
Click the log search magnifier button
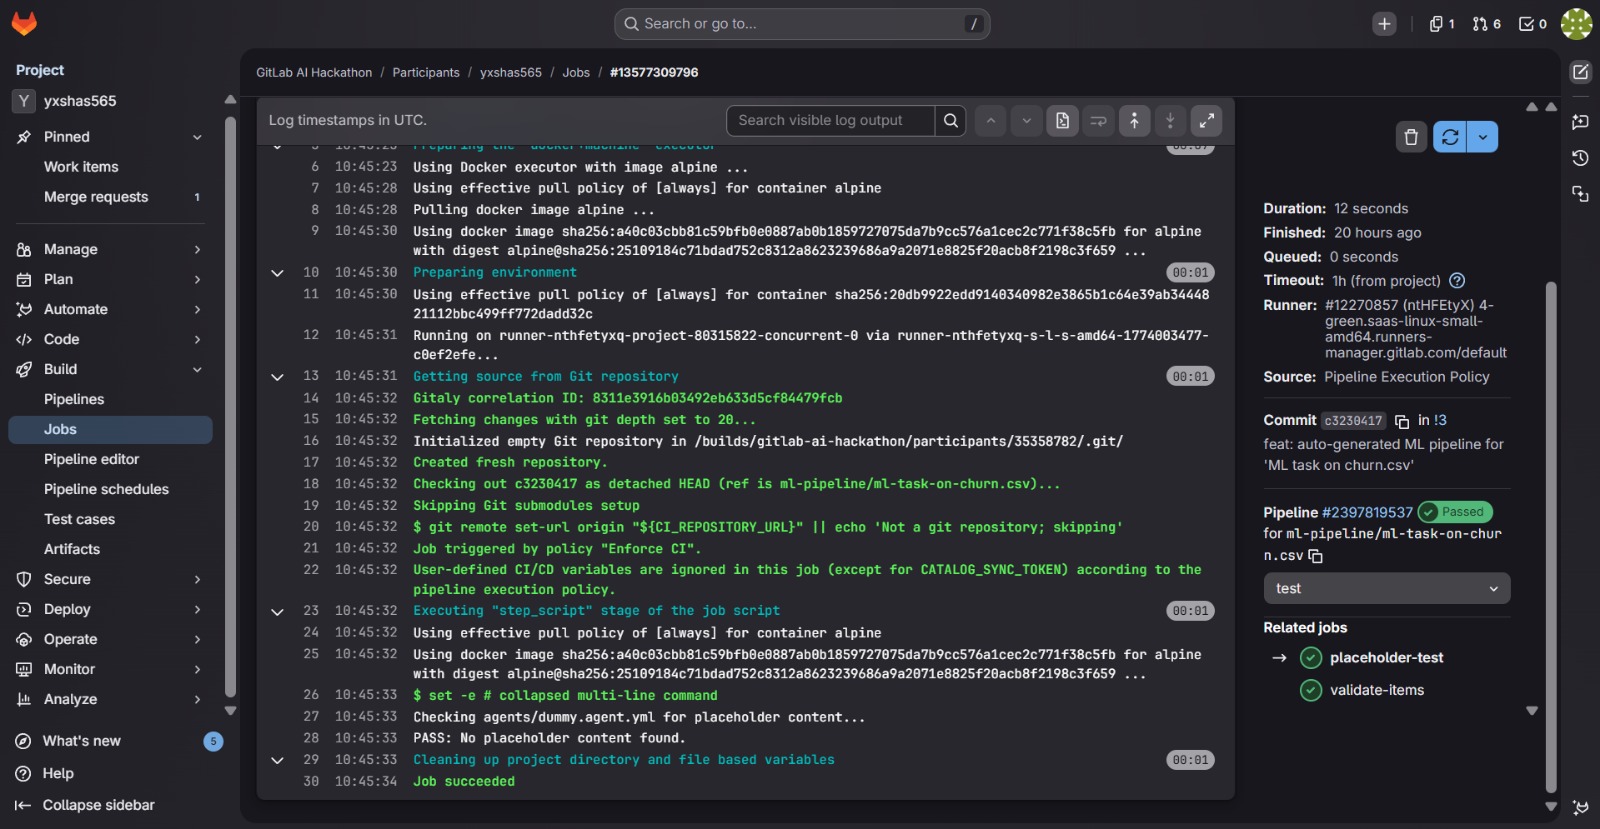click(x=951, y=120)
